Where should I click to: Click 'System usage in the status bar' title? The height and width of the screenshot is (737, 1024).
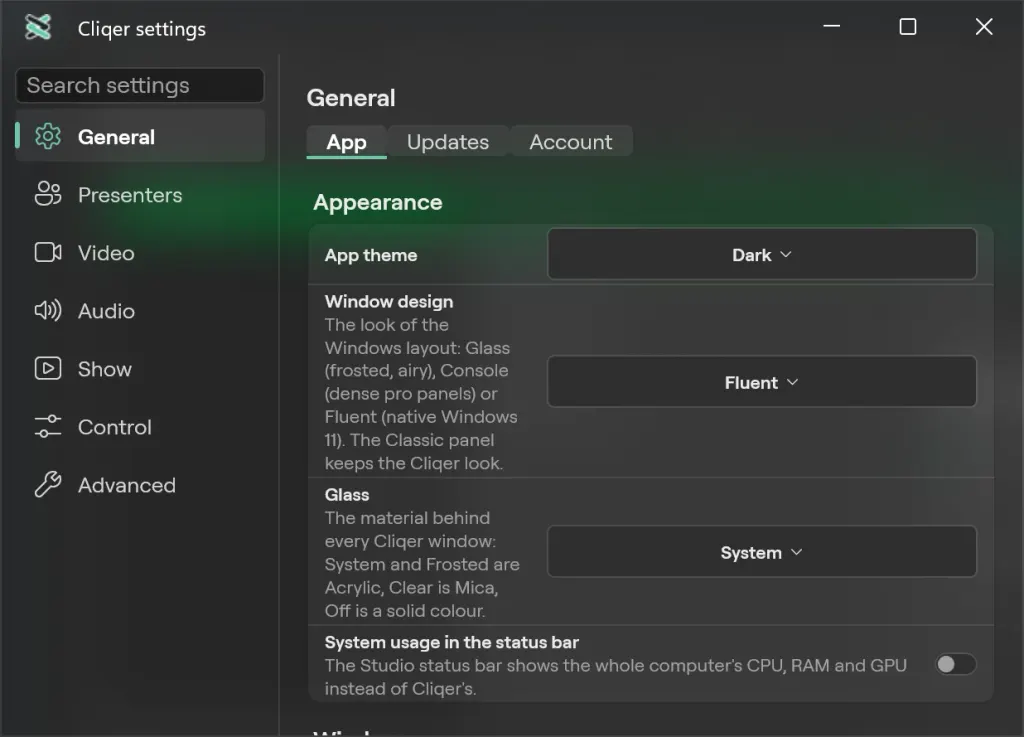451,642
